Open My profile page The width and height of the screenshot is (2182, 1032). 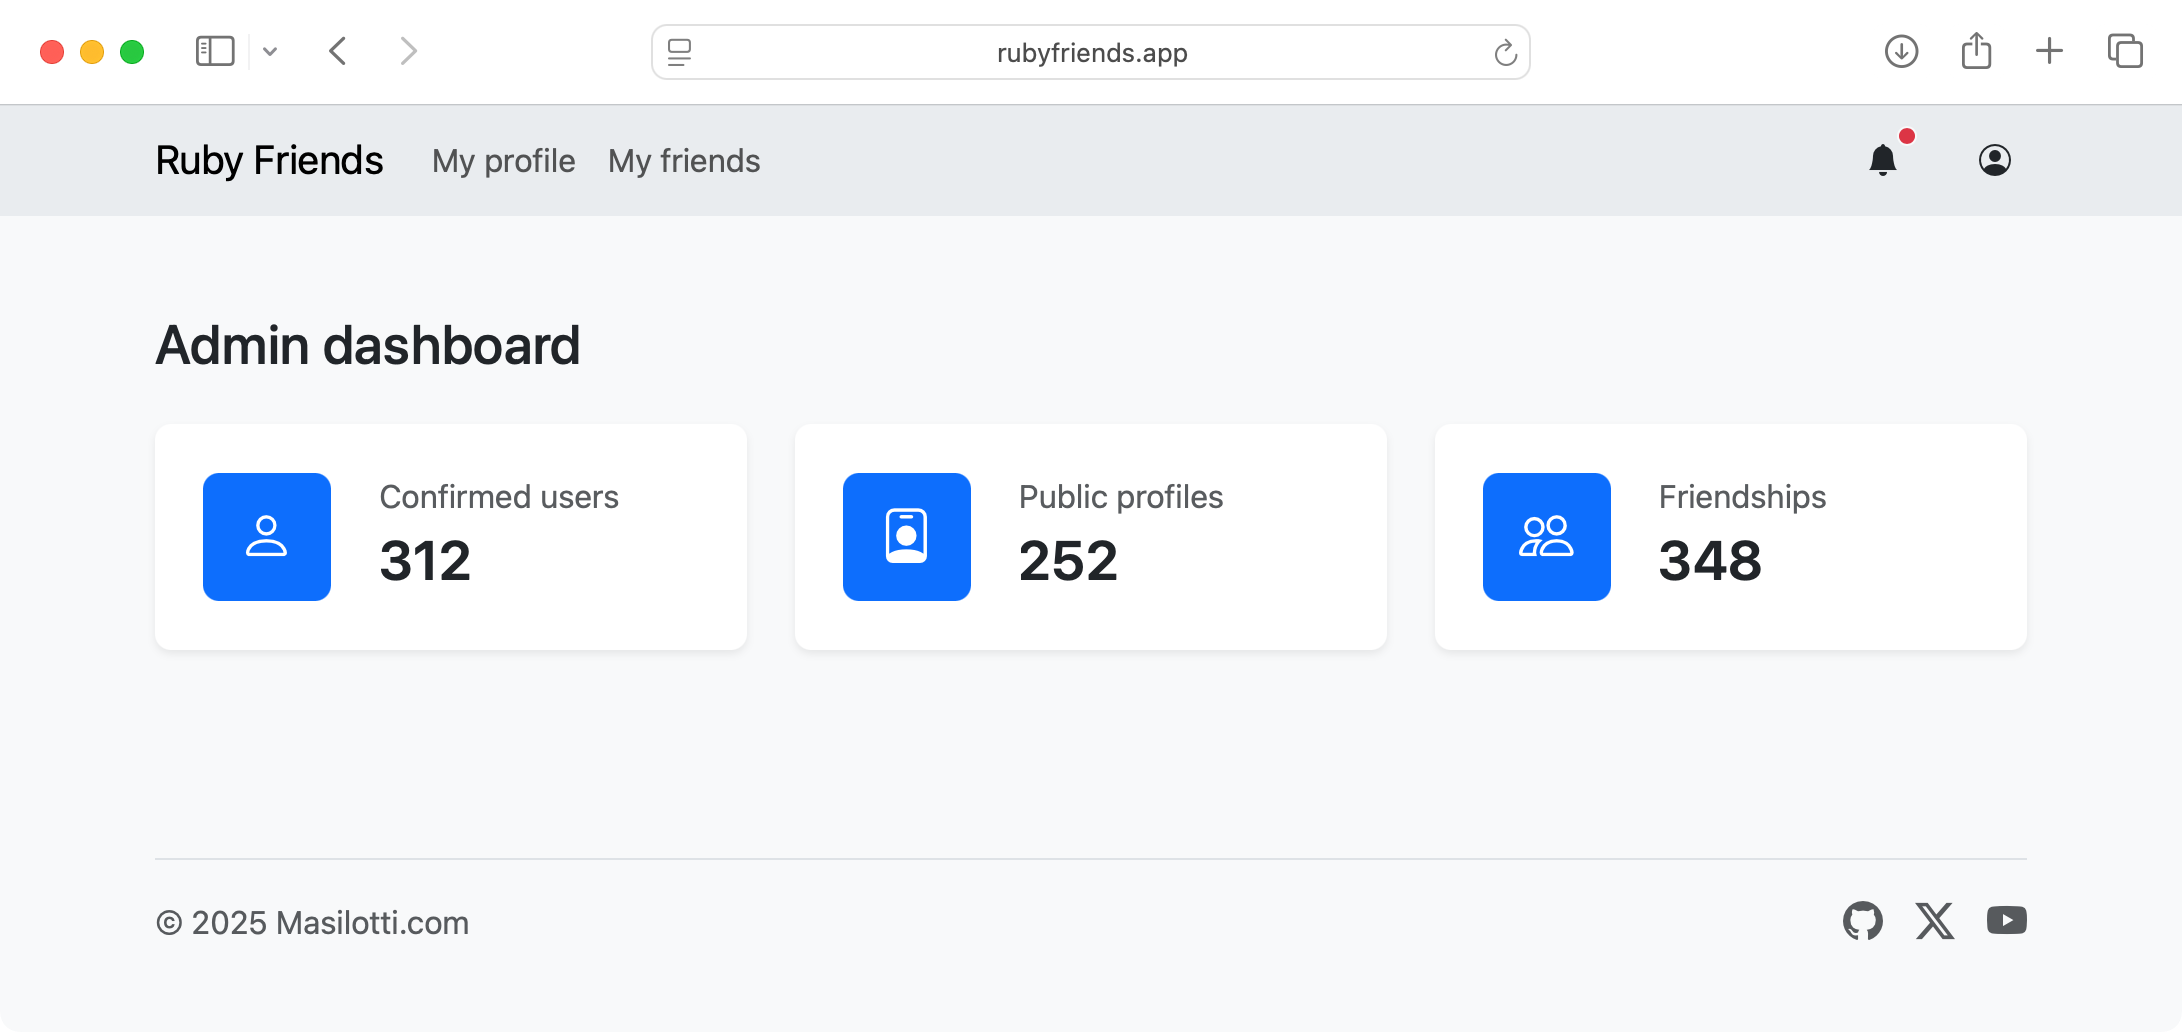pyautogui.click(x=504, y=161)
